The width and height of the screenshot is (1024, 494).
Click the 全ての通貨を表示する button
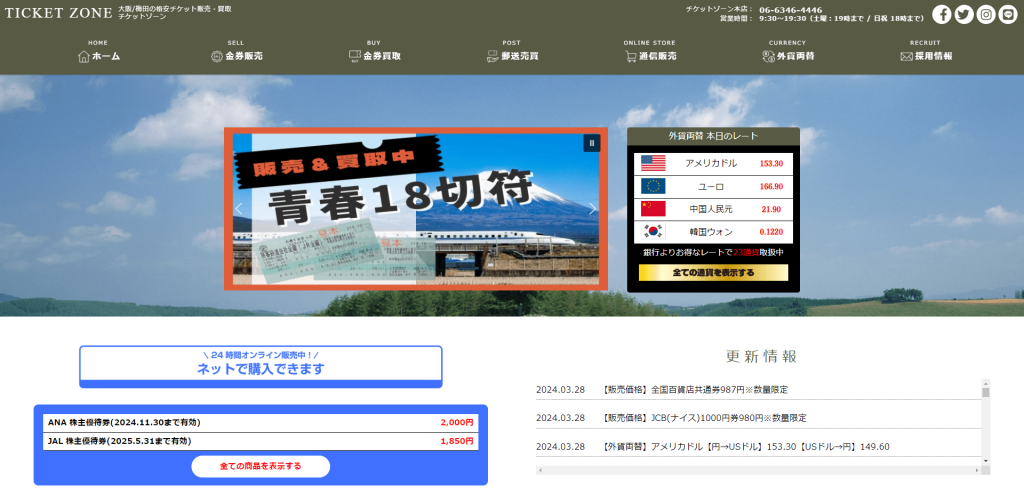(x=713, y=272)
